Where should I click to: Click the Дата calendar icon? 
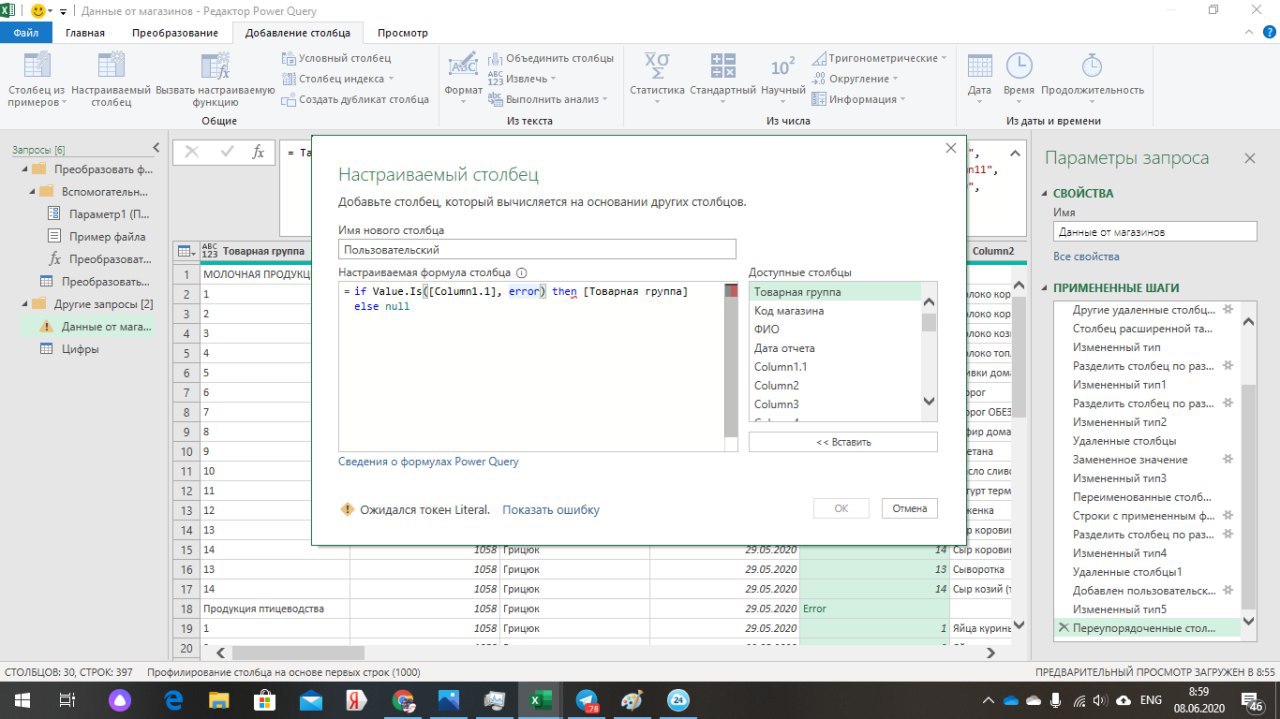(980, 66)
